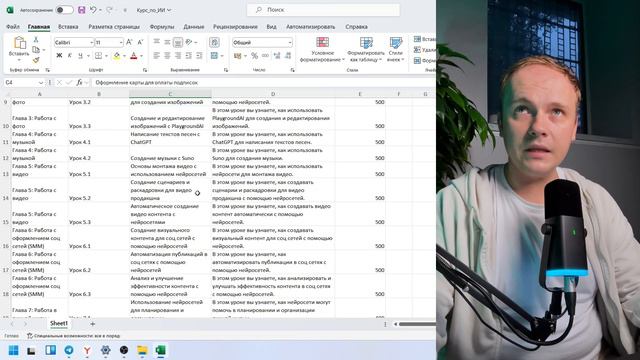640x360 pixels.
Task: Click the accounting number format icon
Action: click(x=238, y=56)
